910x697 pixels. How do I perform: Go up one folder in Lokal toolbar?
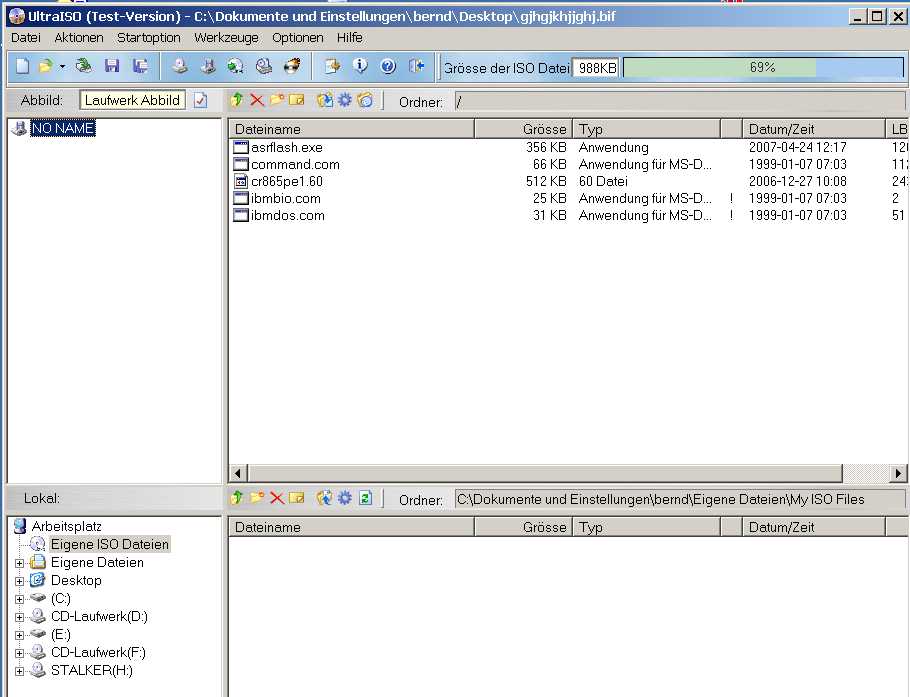pos(237,498)
